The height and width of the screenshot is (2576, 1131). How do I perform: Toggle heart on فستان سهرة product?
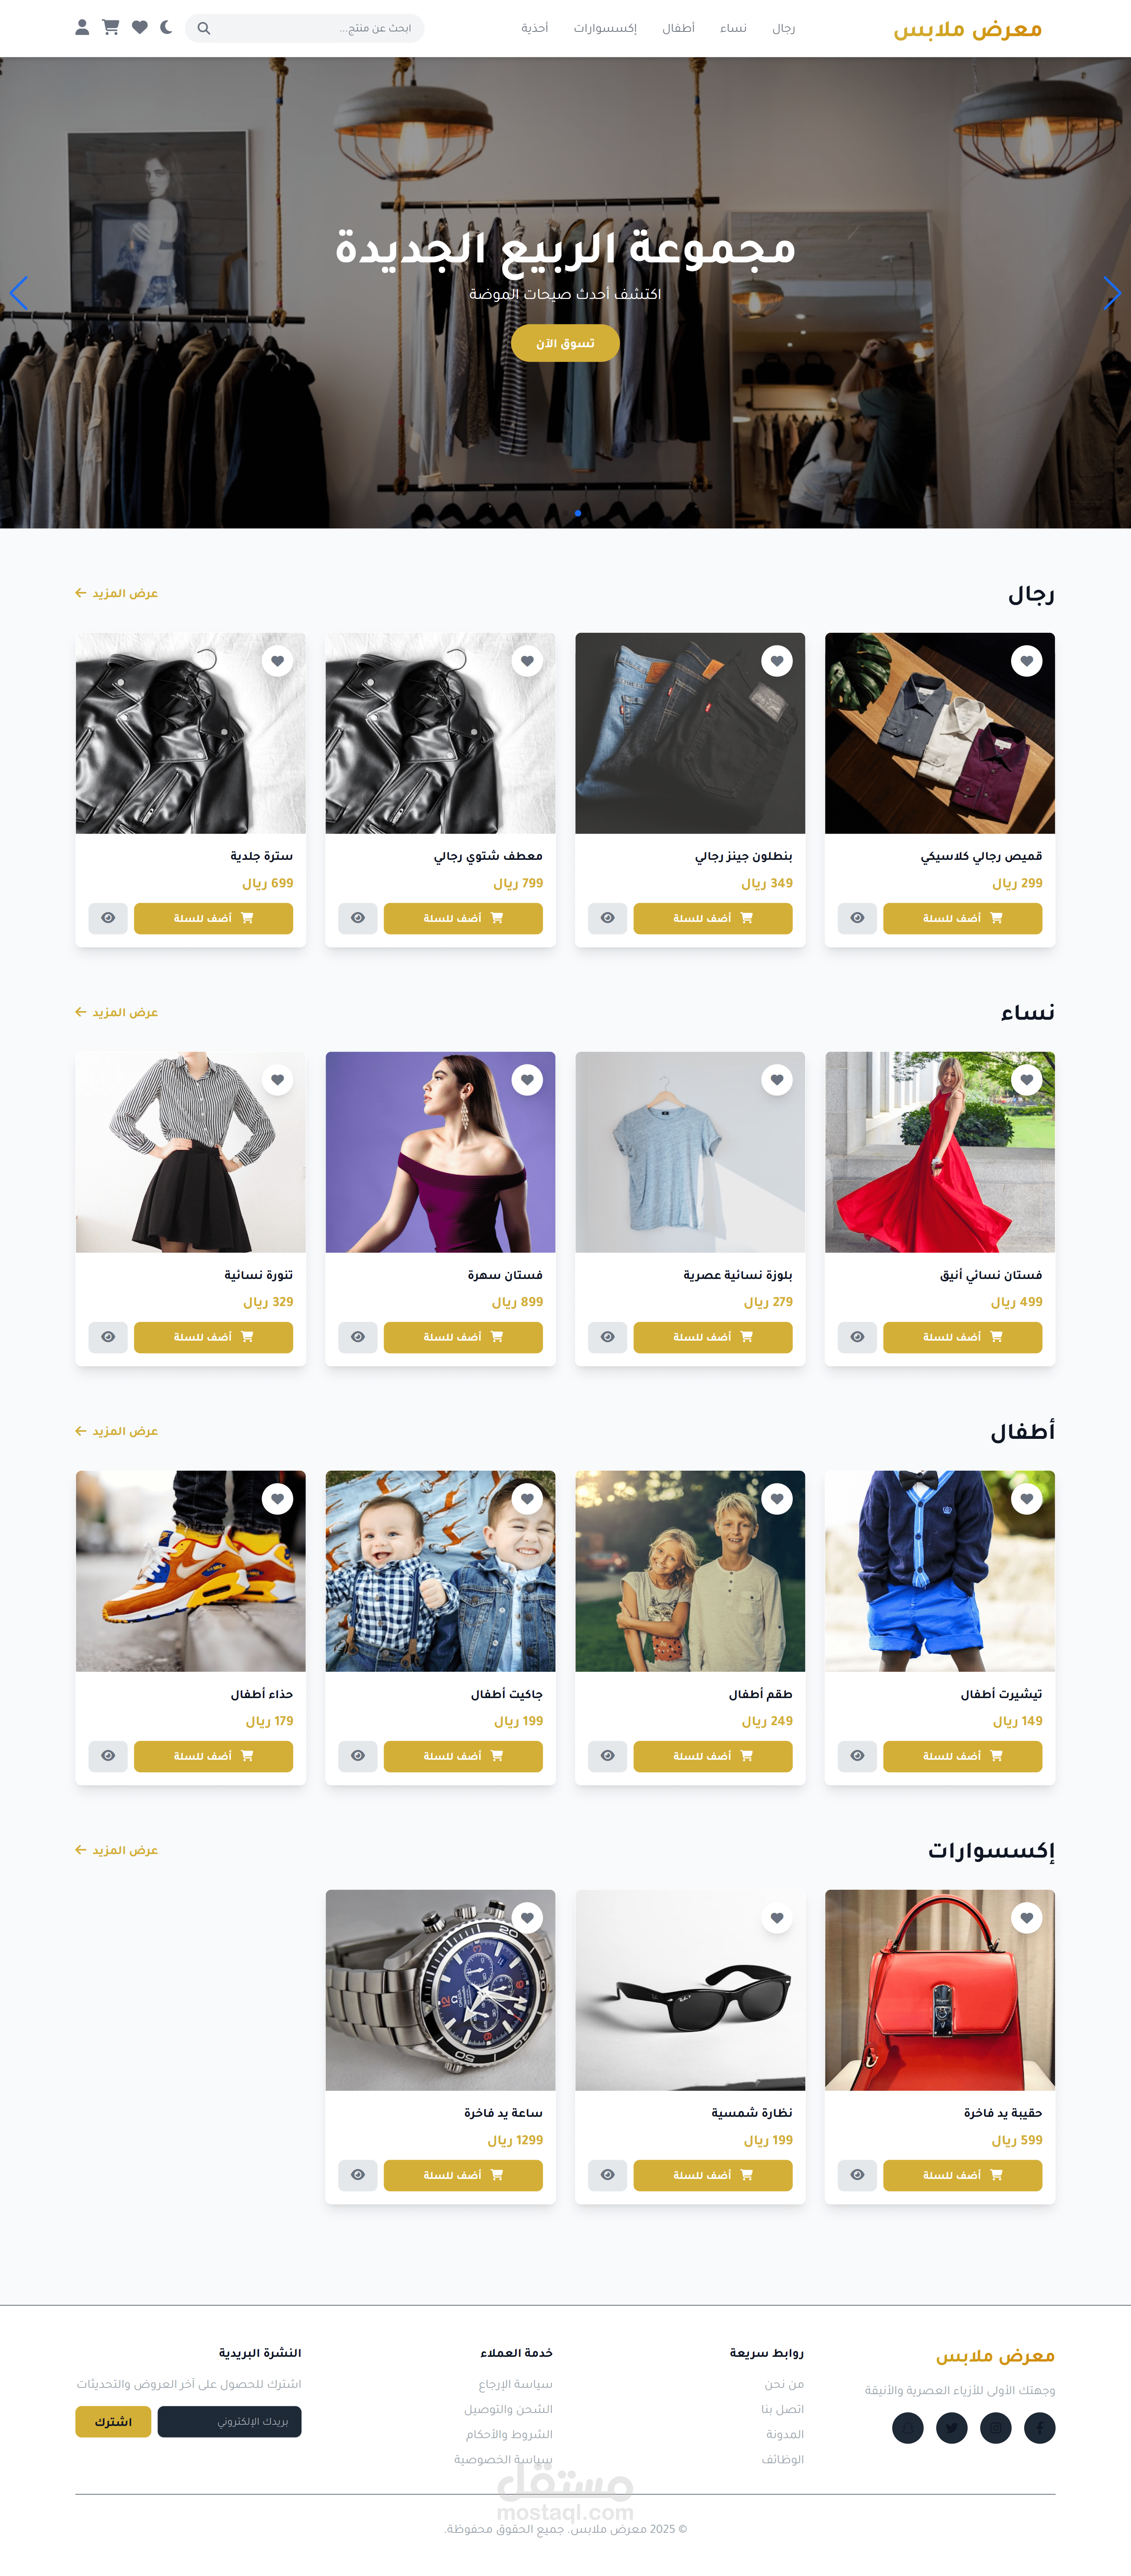click(x=527, y=1080)
